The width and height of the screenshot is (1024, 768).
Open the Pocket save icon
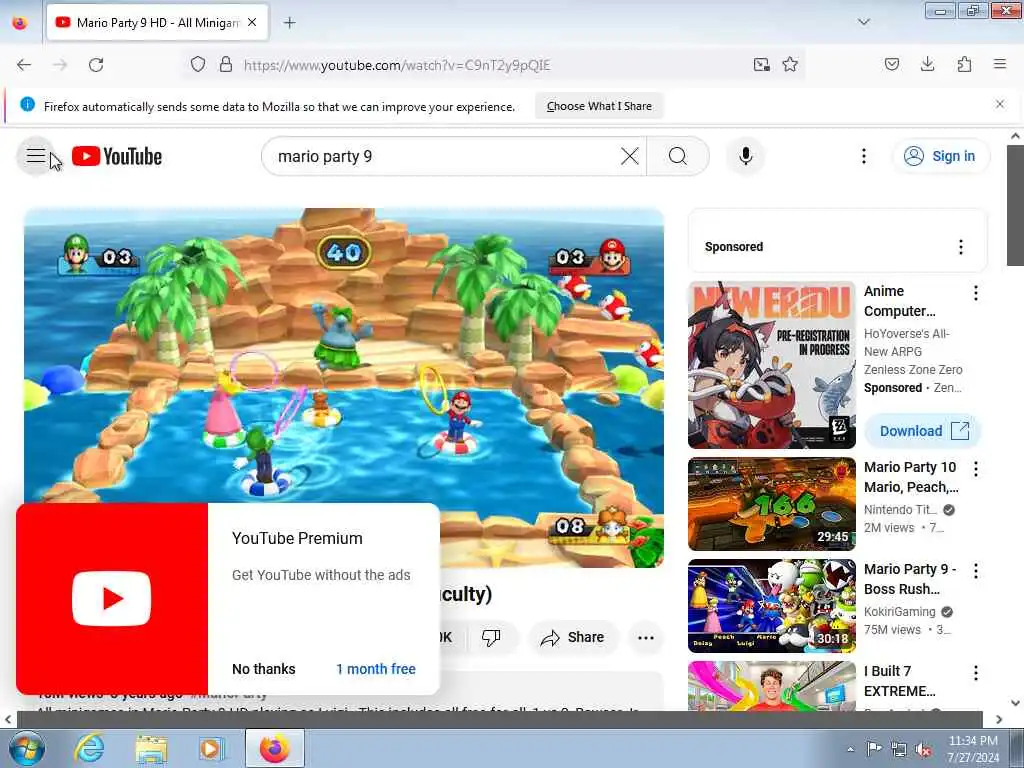pos(891,64)
